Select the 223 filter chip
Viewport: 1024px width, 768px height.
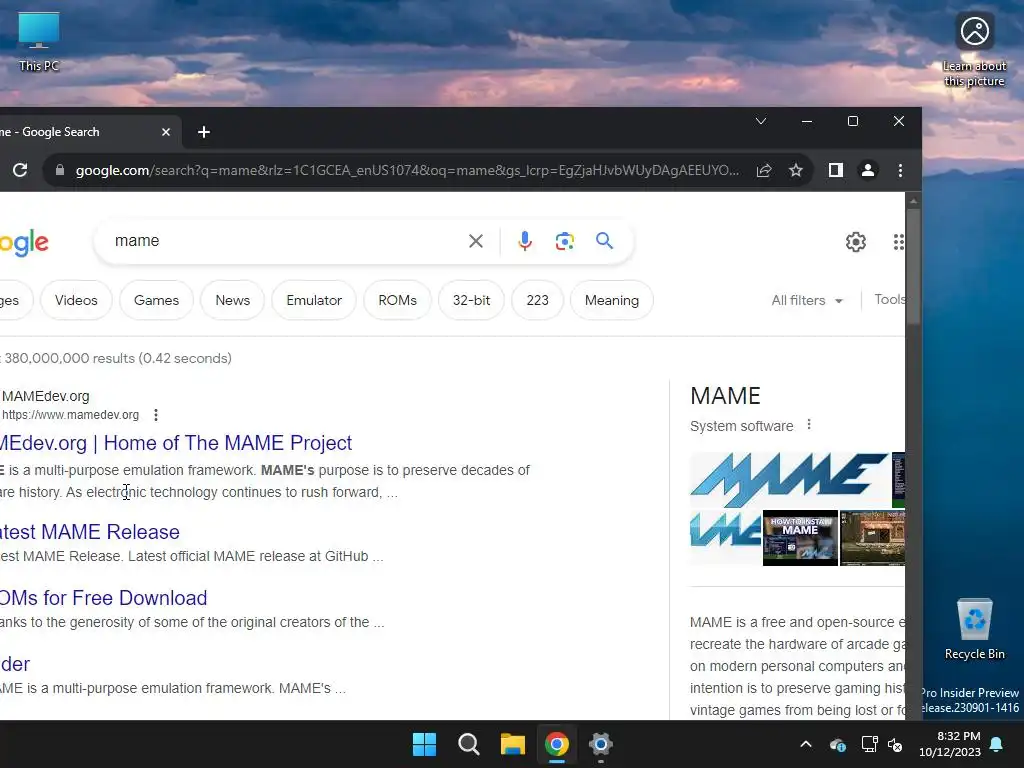click(x=537, y=300)
